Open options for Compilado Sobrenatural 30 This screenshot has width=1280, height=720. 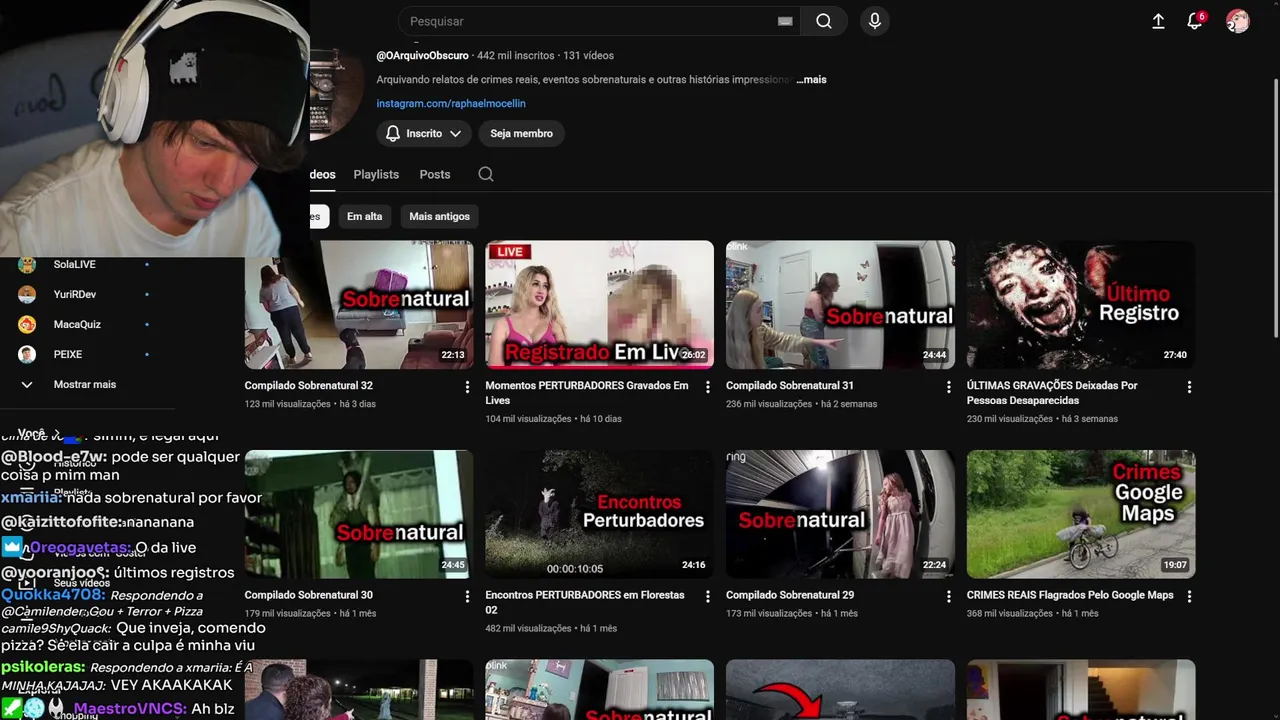coord(467,596)
